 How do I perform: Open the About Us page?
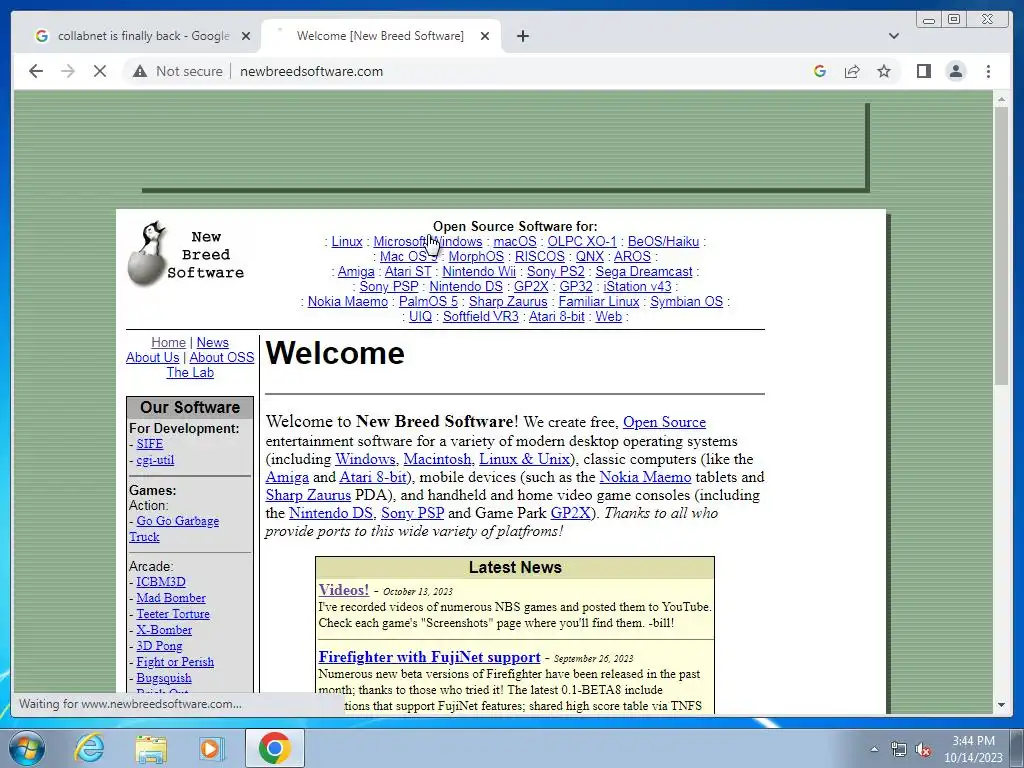point(152,357)
